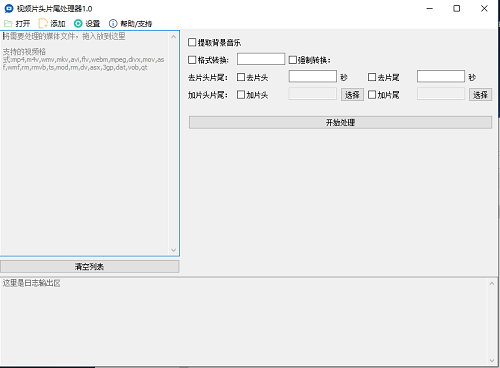Enable the 提取背景音乐 checkbox
This screenshot has height=368, width=500.
(x=192, y=42)
